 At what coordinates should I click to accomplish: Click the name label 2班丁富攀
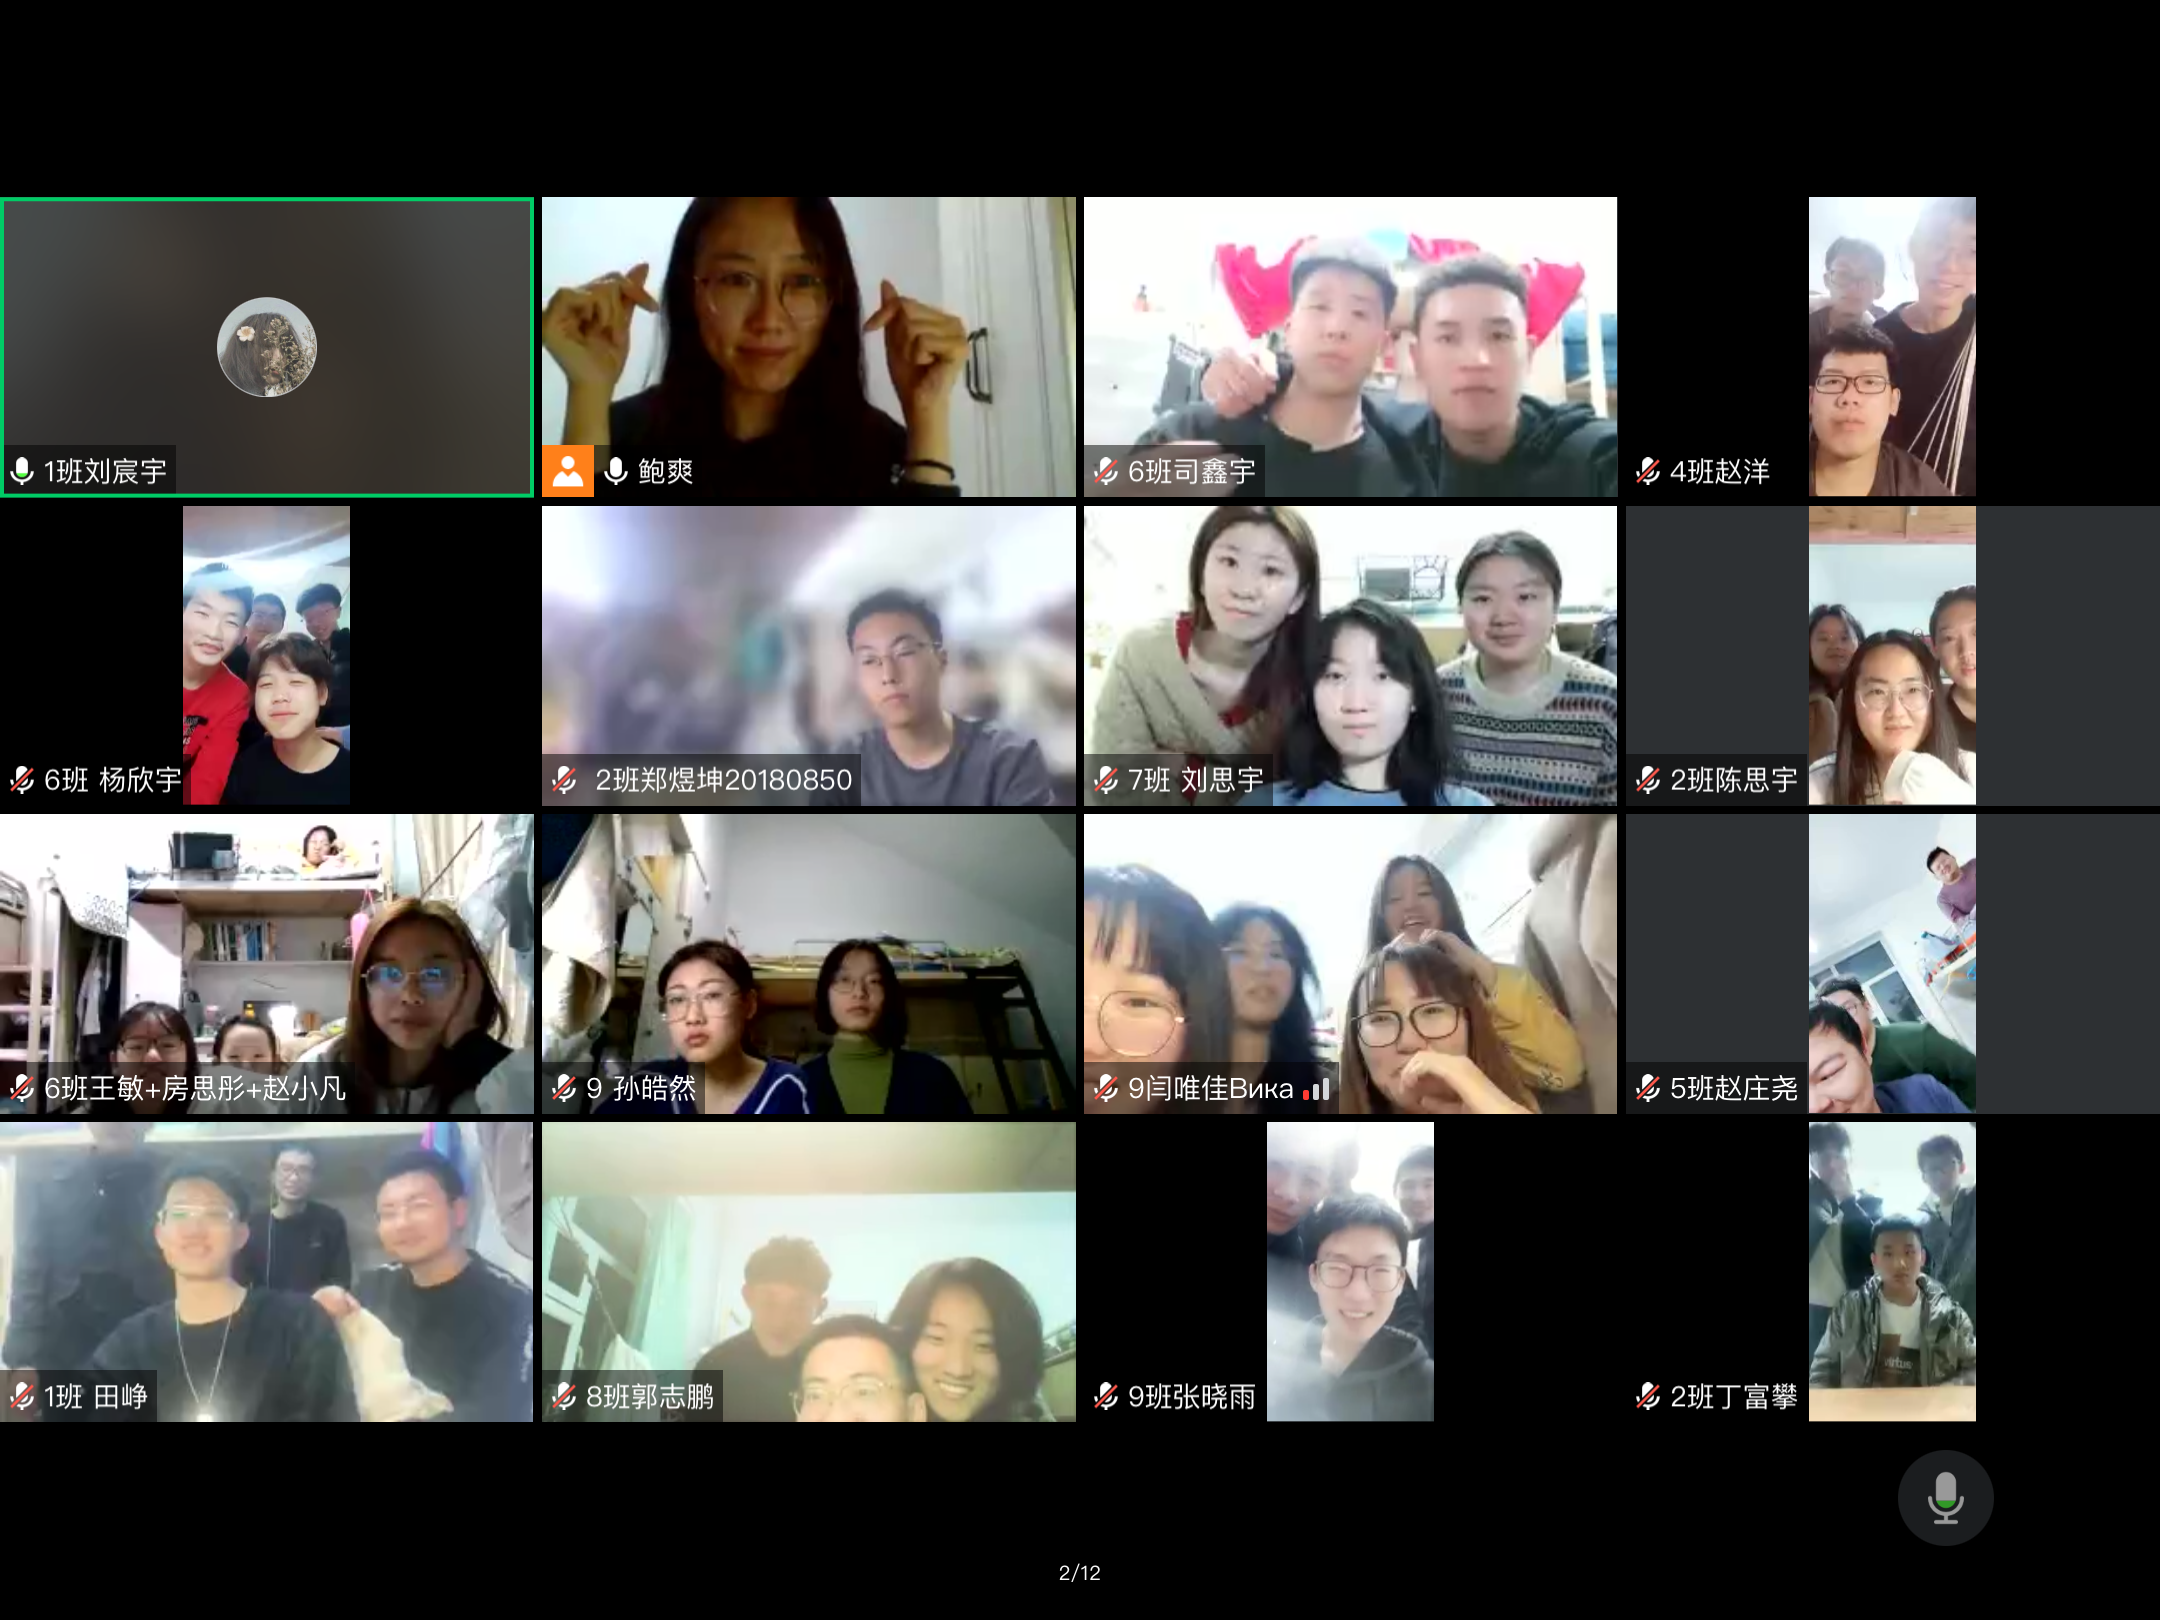1734,1396
